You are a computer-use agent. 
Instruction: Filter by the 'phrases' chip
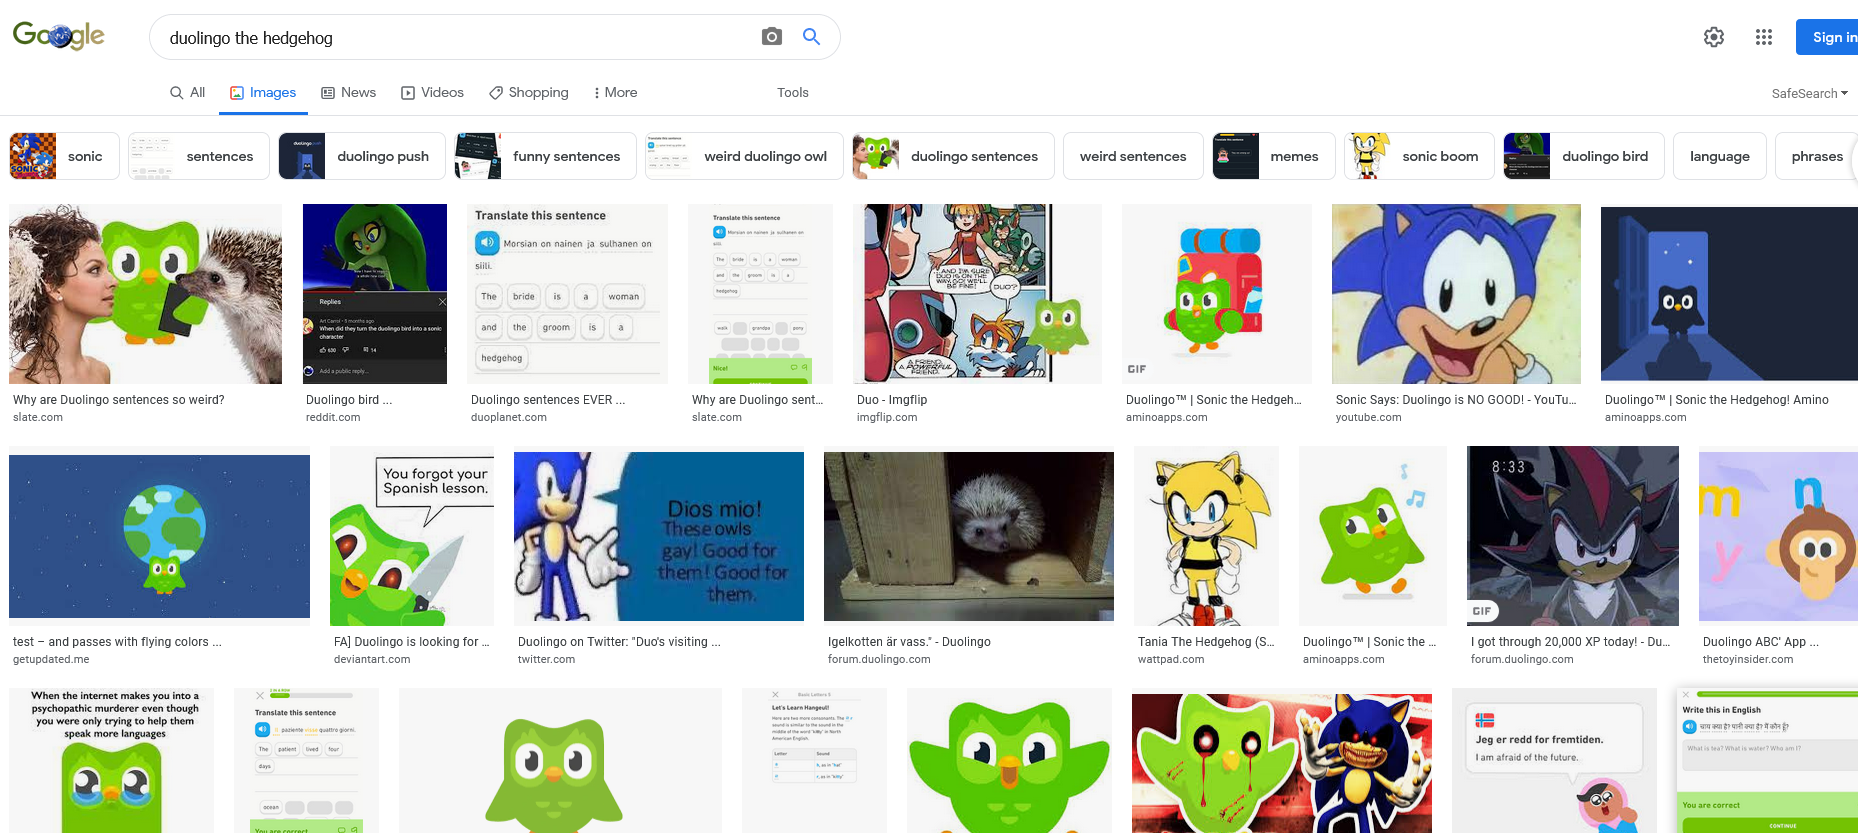coord(1816,156)
